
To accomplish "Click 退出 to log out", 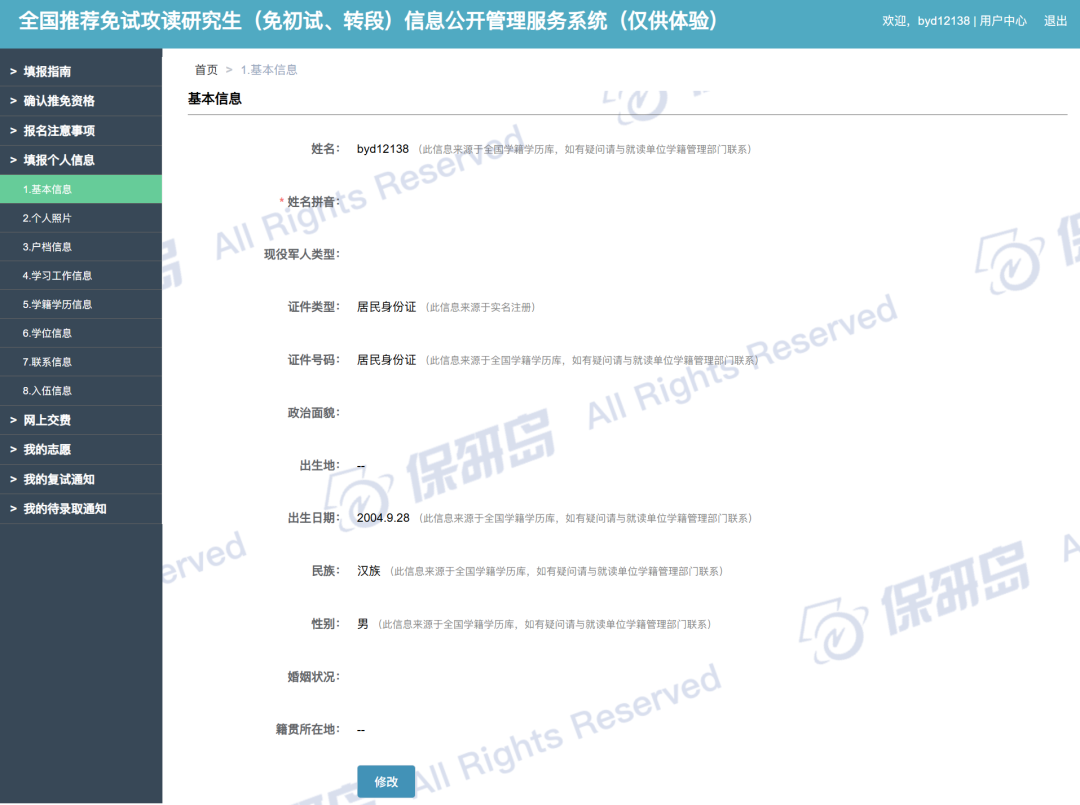I will tap(1055, 20).
